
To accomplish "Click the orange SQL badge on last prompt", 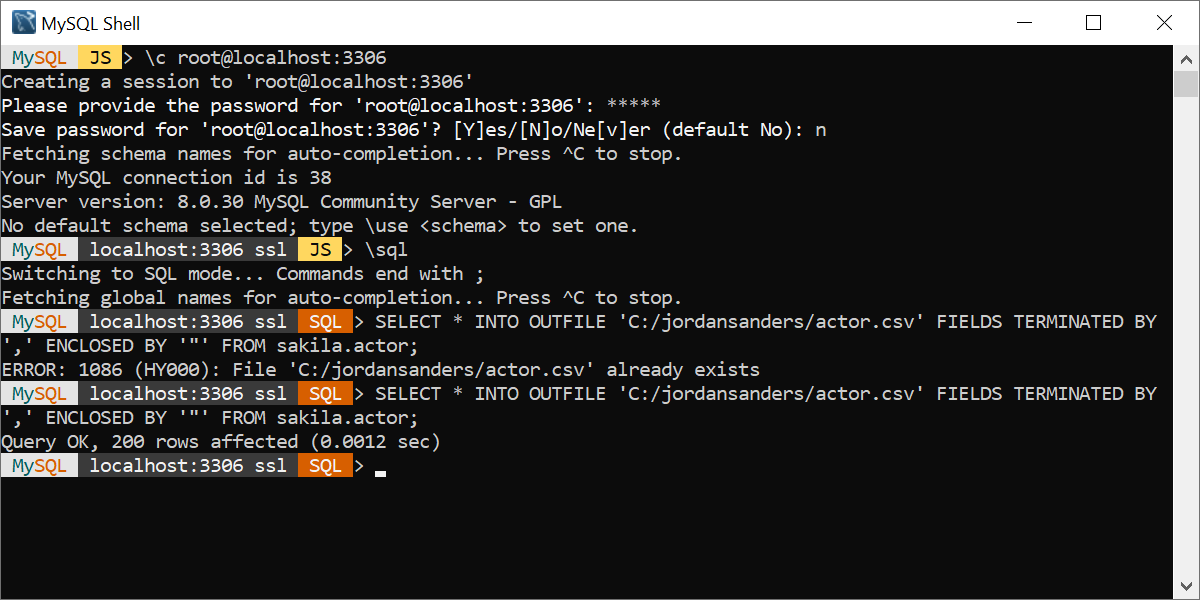I will click(x=324, y=466).
